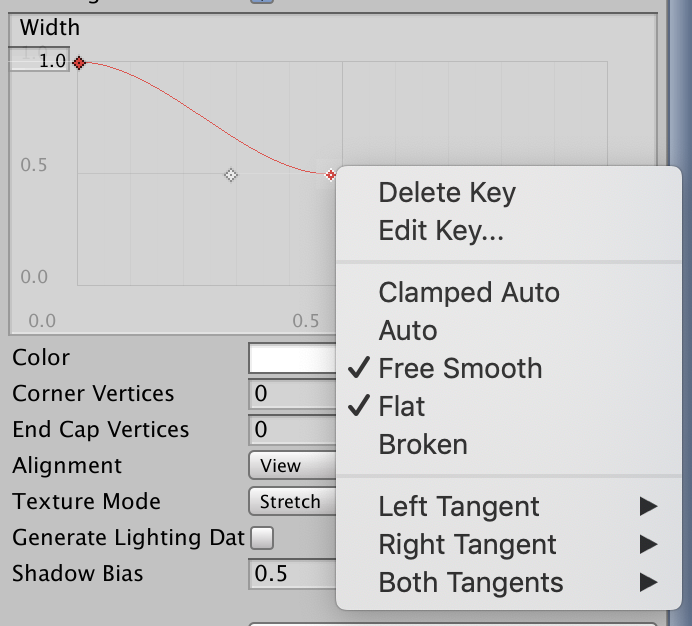Choose Delete Key from context menu
The width and height of the screenshot is (692, 626).
tap(447, 192)
